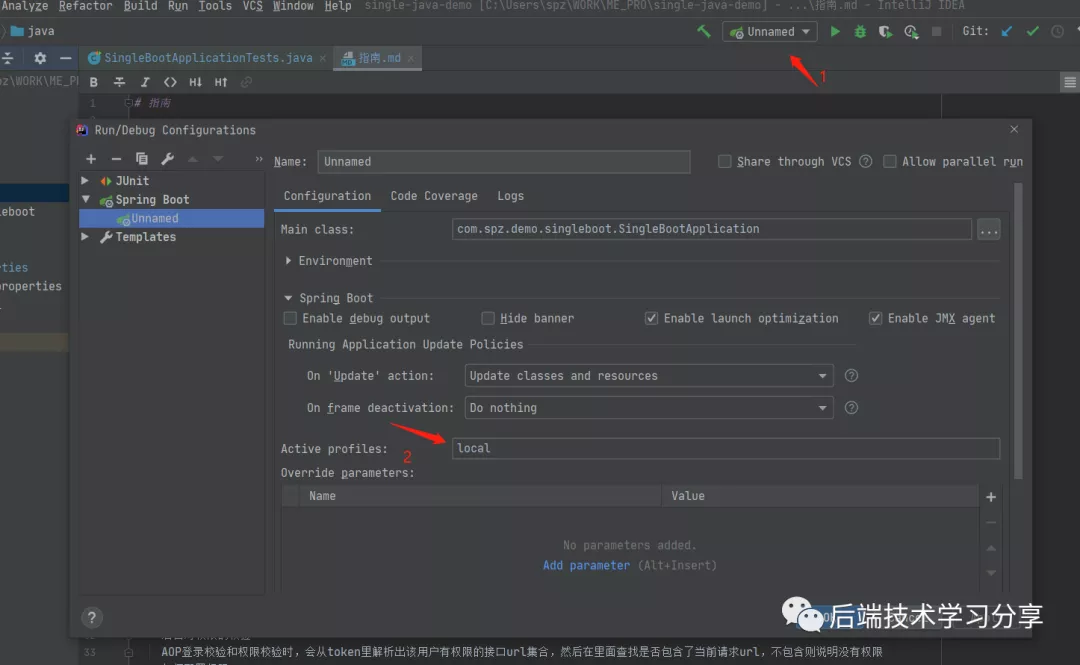Expand the Environment section
The width and height of the screenshot is (1080, 665).
pyautogui.click(x=289, y=260)
